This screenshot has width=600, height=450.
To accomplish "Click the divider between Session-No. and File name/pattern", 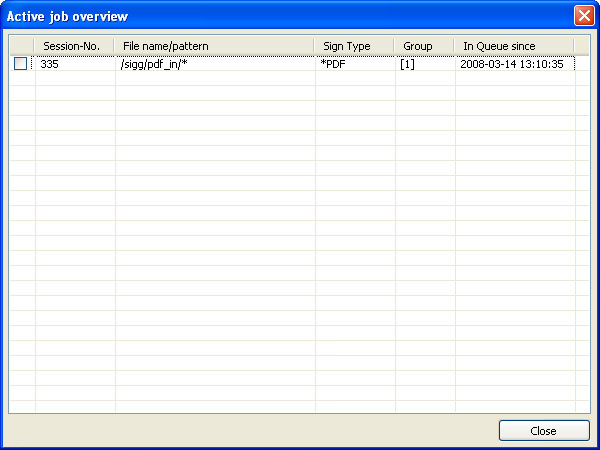I will 115,46.
